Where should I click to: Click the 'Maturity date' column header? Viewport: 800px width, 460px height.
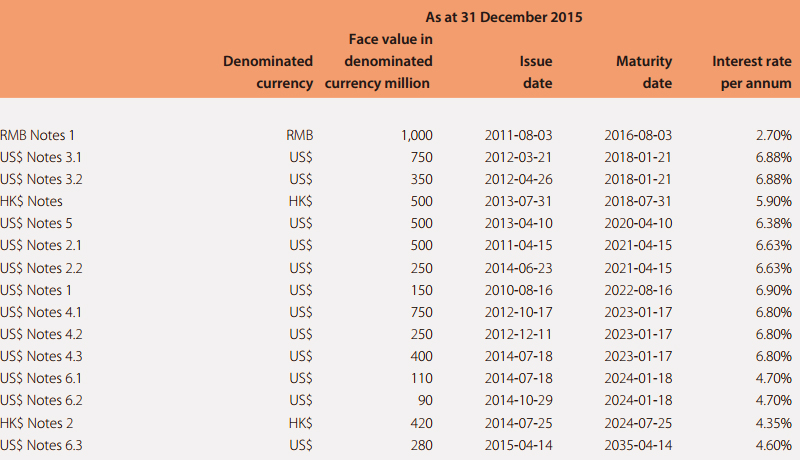pyautogui.click(x=644, y=72)
